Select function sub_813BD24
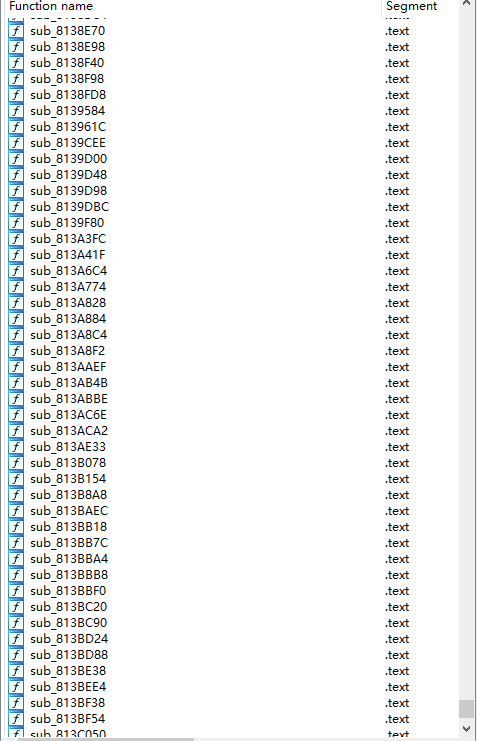 click(x=69, y=639)
